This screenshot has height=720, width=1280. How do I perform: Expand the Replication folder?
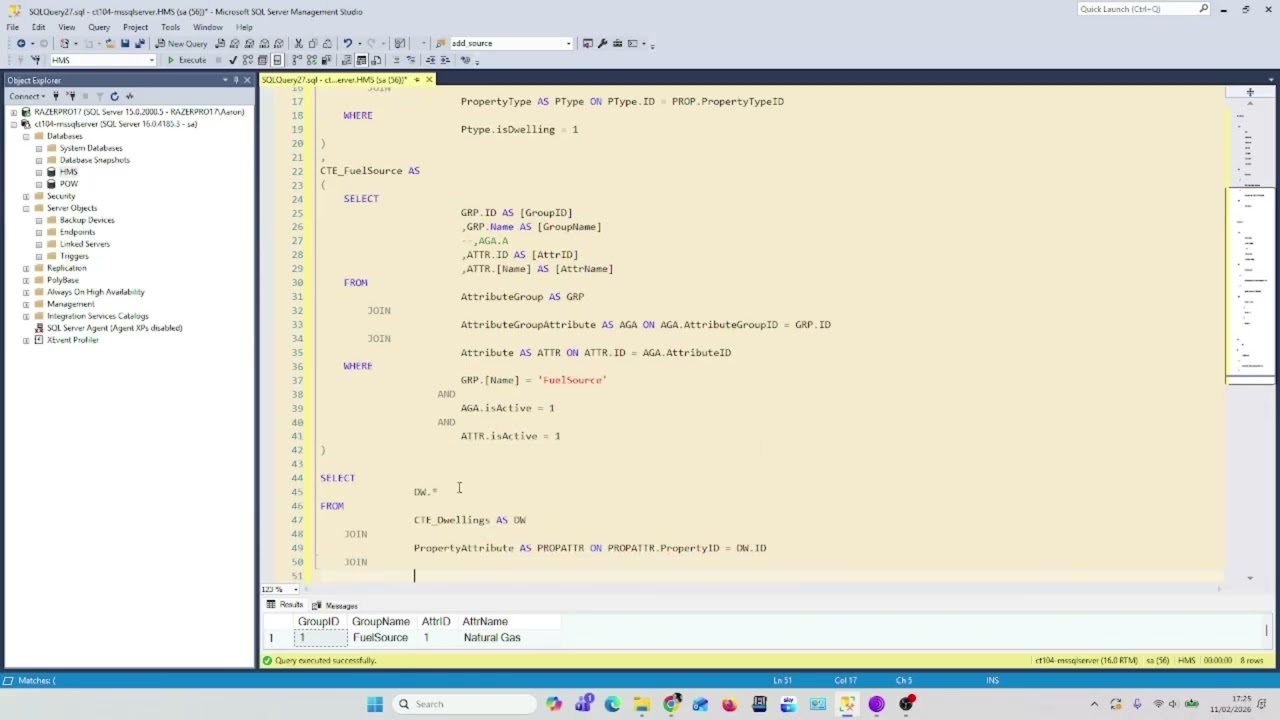pos(26,268)
